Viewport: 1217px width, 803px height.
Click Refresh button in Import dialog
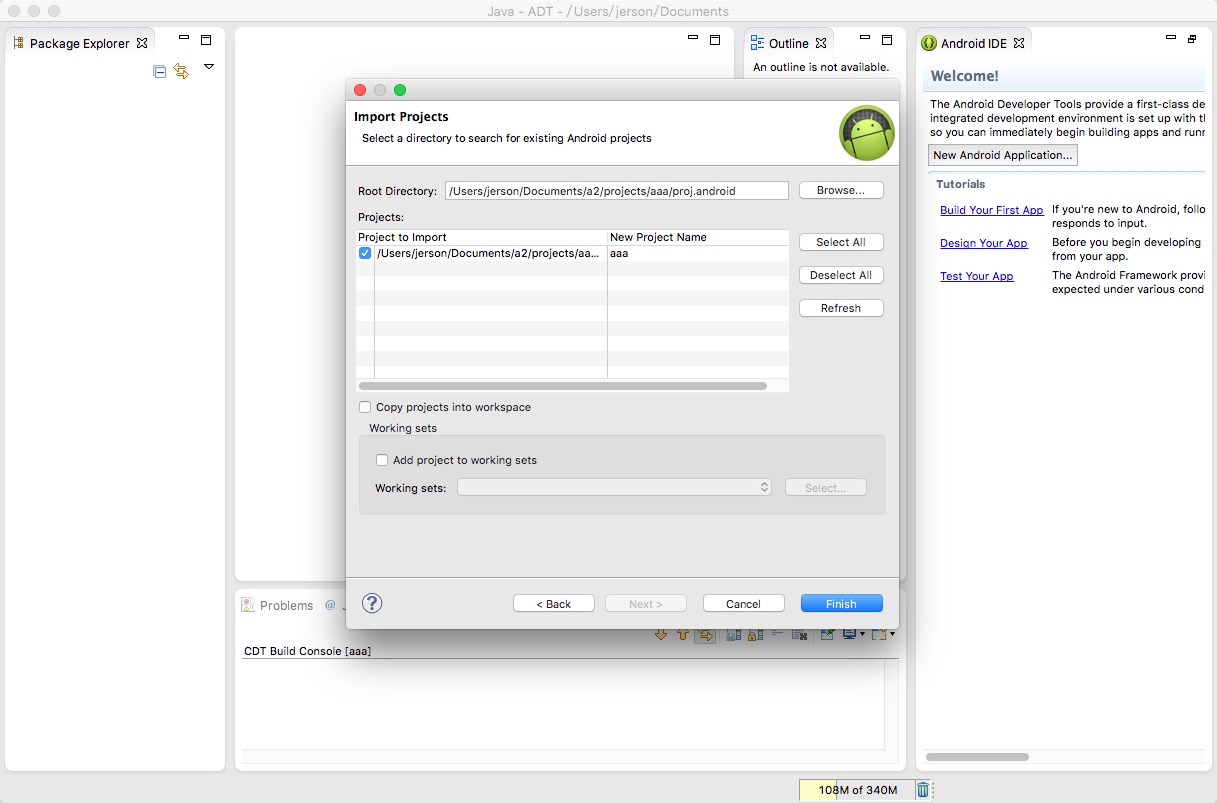pyautogui.click(x=840, y=308)
